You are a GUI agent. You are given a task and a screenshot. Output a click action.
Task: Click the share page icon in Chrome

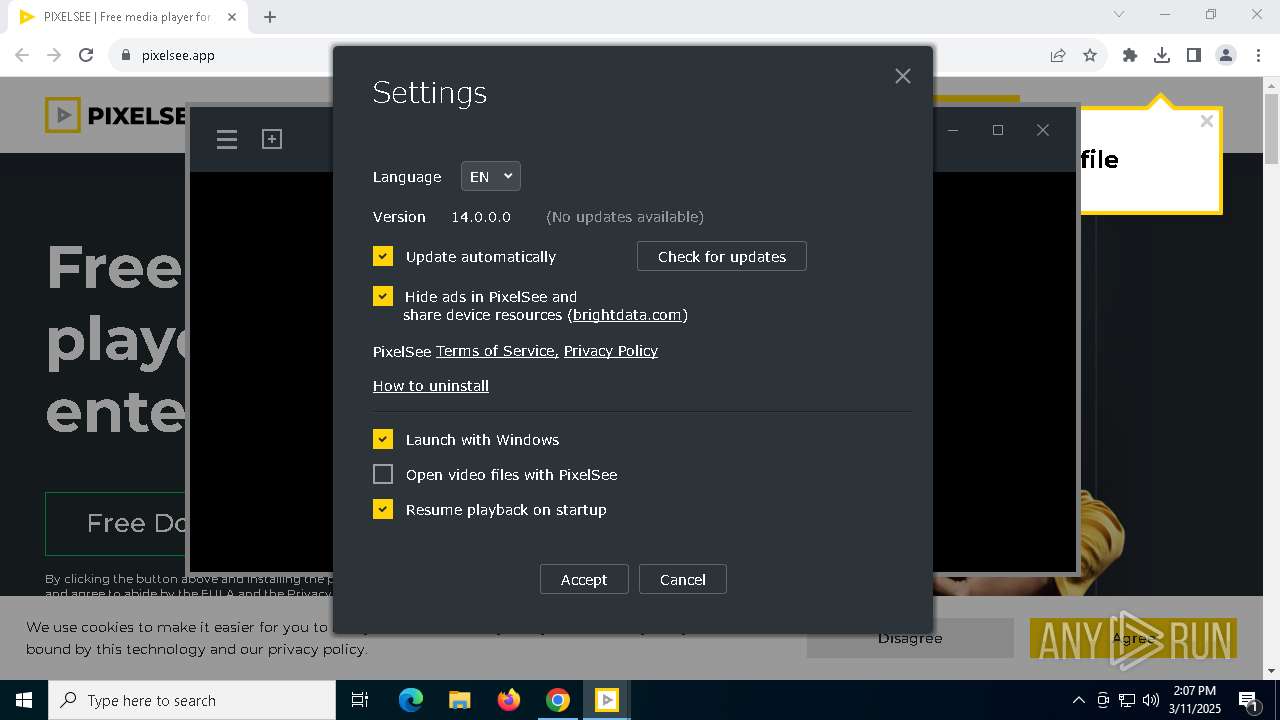[1058, 55]
